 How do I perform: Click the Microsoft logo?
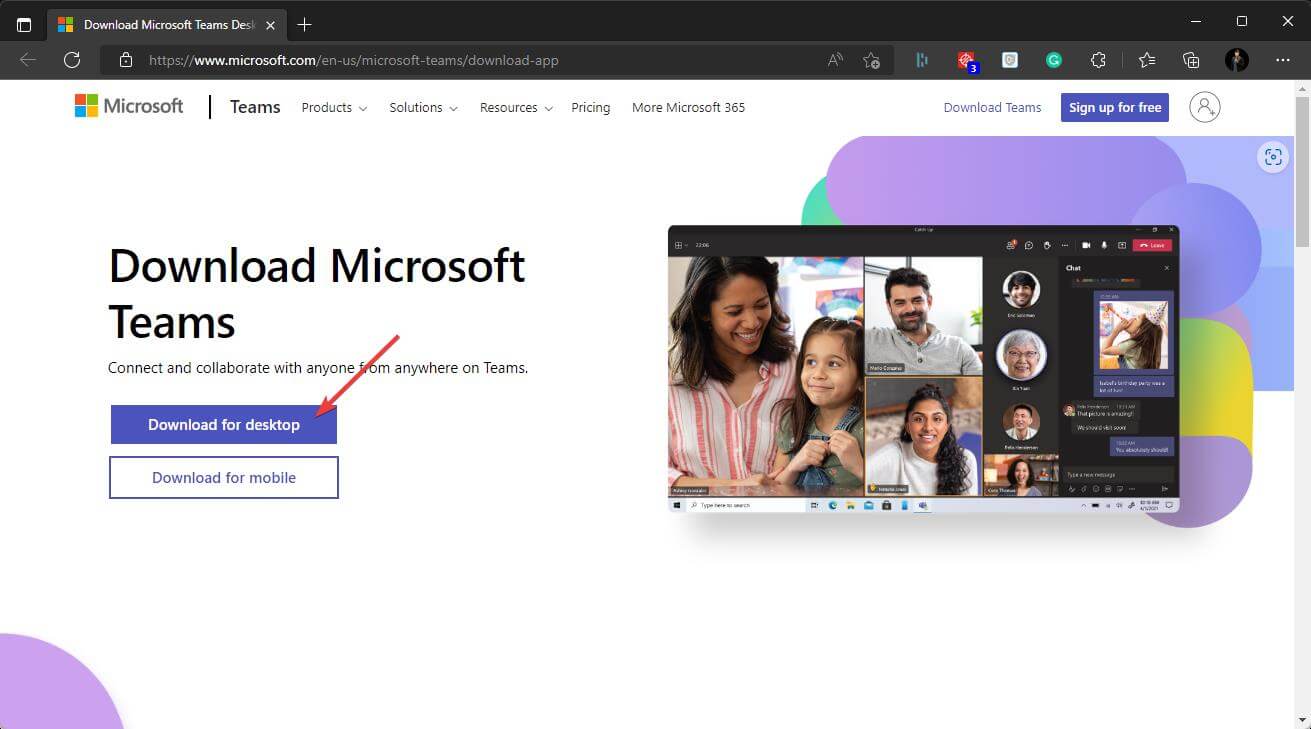click(129, 106)
